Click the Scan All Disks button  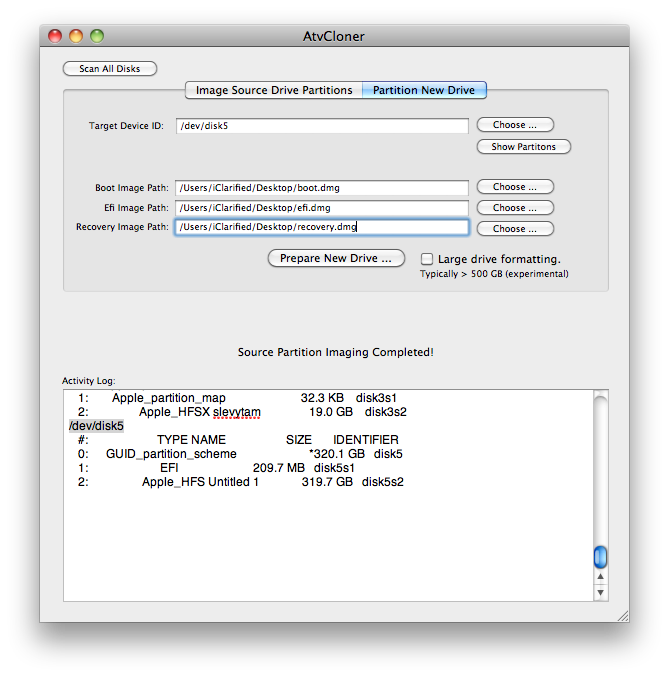110,69
